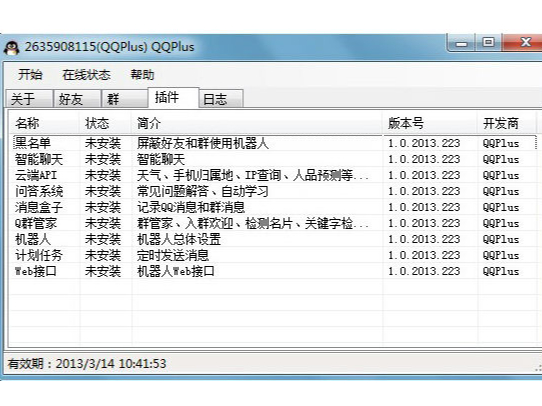Switch to the 群 tab
Screen dimensions: 542x406
(124, 99)
